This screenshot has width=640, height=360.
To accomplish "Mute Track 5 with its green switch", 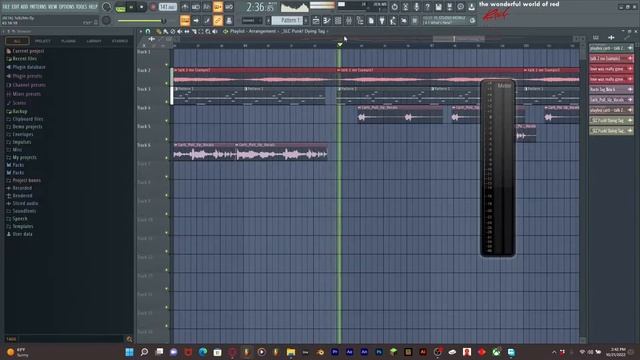I will [167, 139].
